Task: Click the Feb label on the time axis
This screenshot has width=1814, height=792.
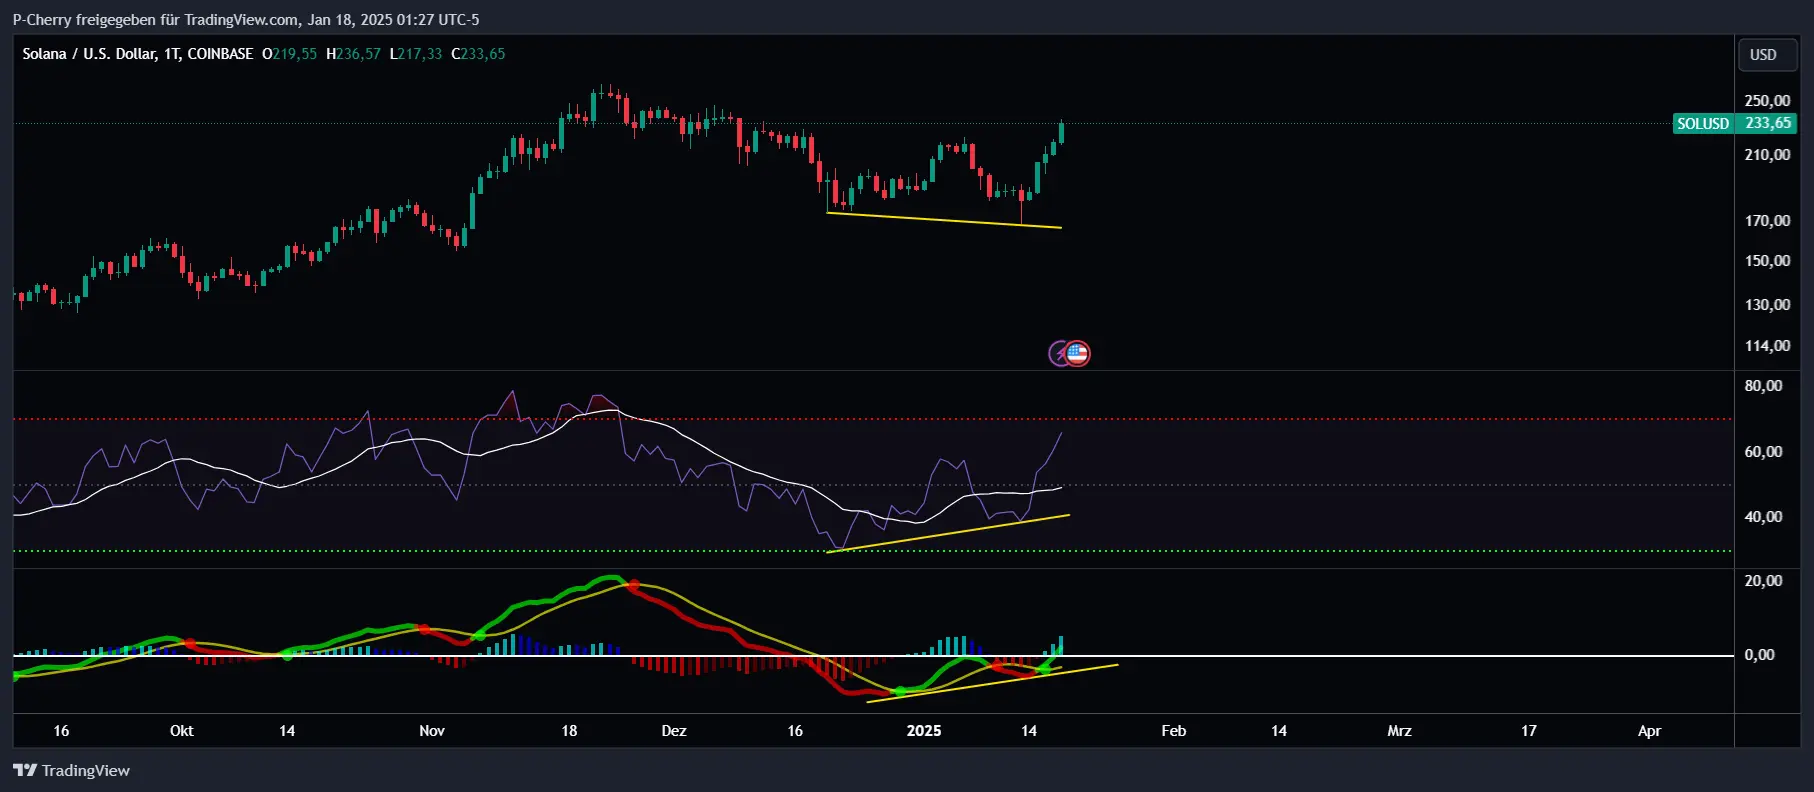Action: pyautogui.click(x=1174, y=731)
